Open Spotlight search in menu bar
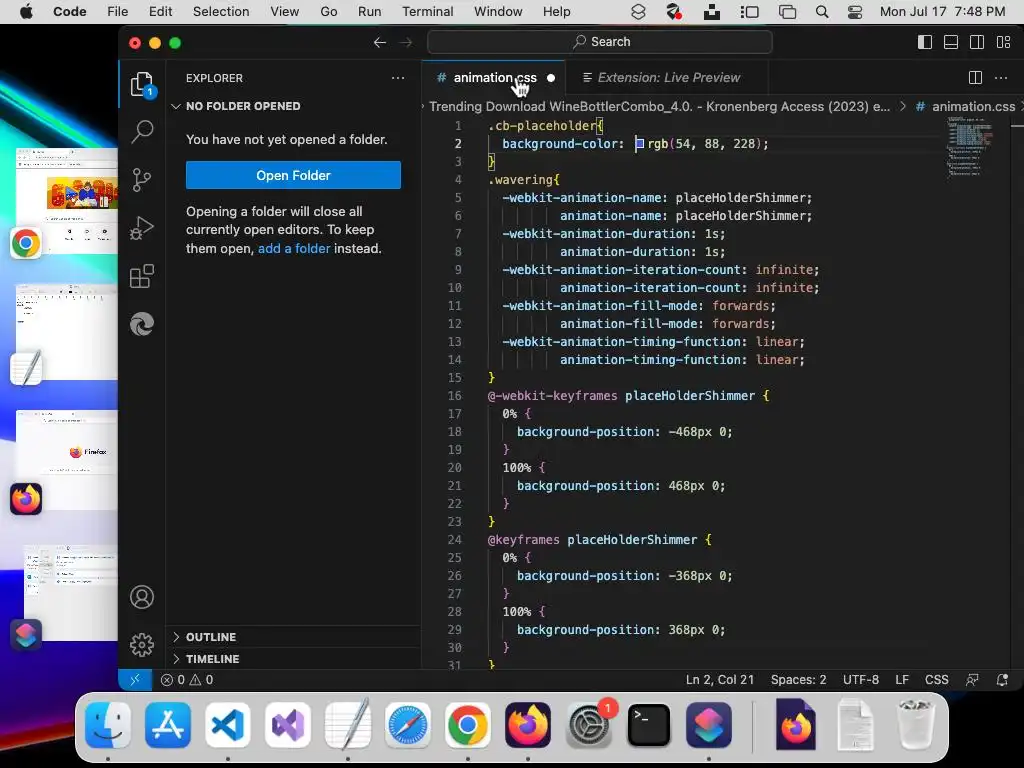The width and height of the screenshot is (1024, 768). click(822, 12)
